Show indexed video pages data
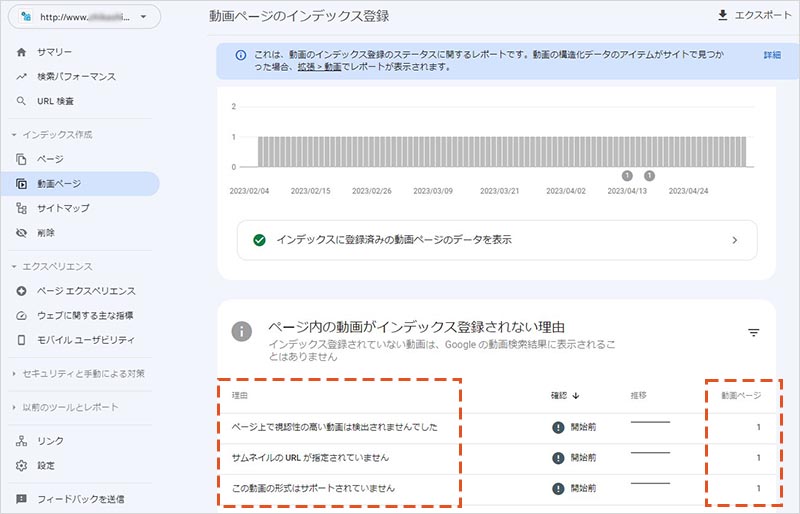Viewport: 800px width, 514px height. (496, 240)
